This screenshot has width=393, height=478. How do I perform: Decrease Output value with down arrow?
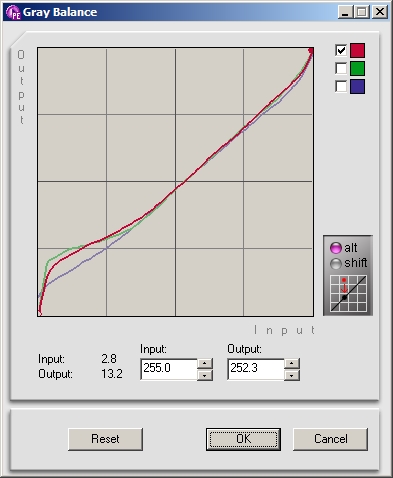coord(292,375)
